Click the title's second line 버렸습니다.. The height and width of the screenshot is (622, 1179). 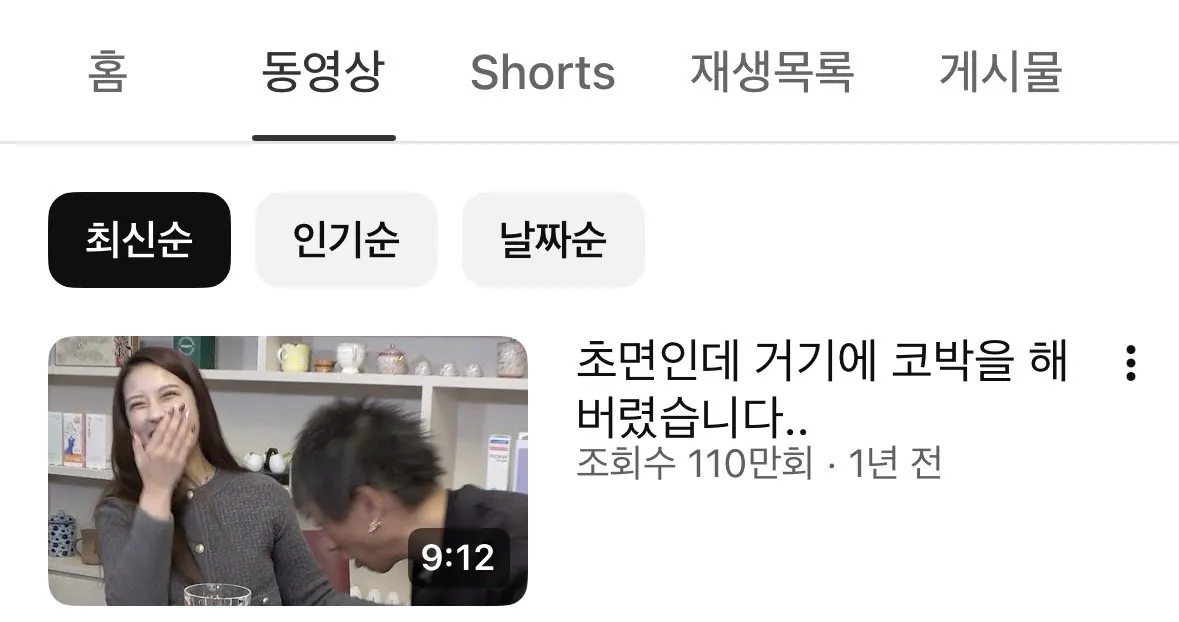point(692,416)
